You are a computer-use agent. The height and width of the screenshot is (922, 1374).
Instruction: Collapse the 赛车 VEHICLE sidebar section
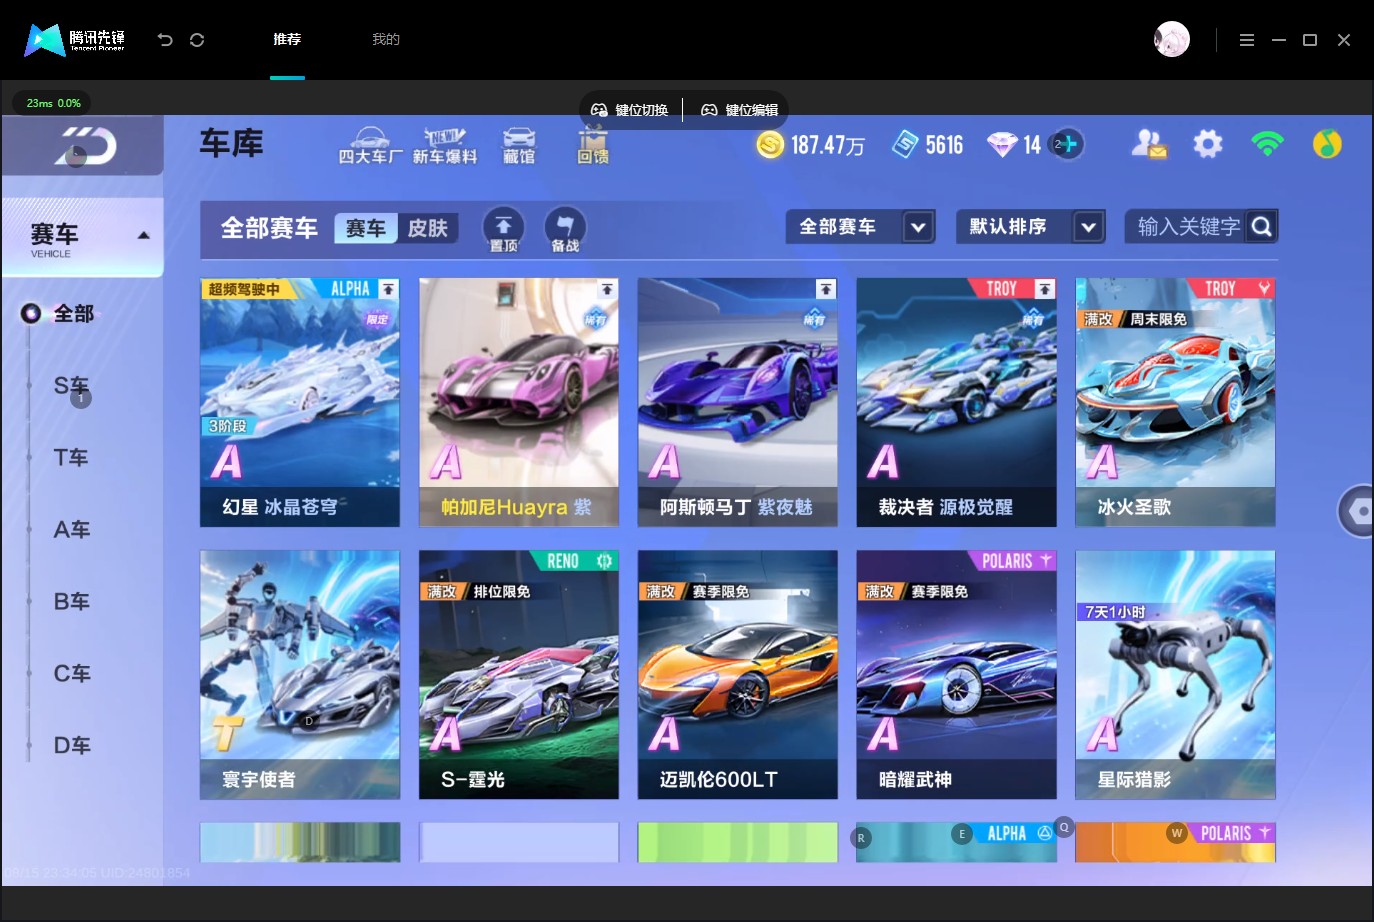point(83,237)
